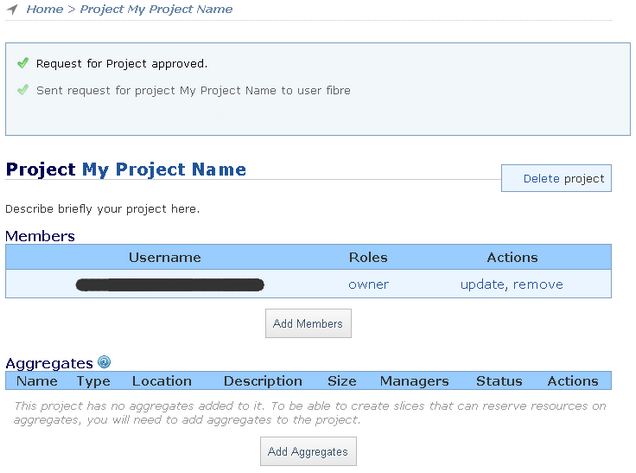The image size is (636, 473).
Task: Click the Location column header
Action: click(x=162, y=381)
